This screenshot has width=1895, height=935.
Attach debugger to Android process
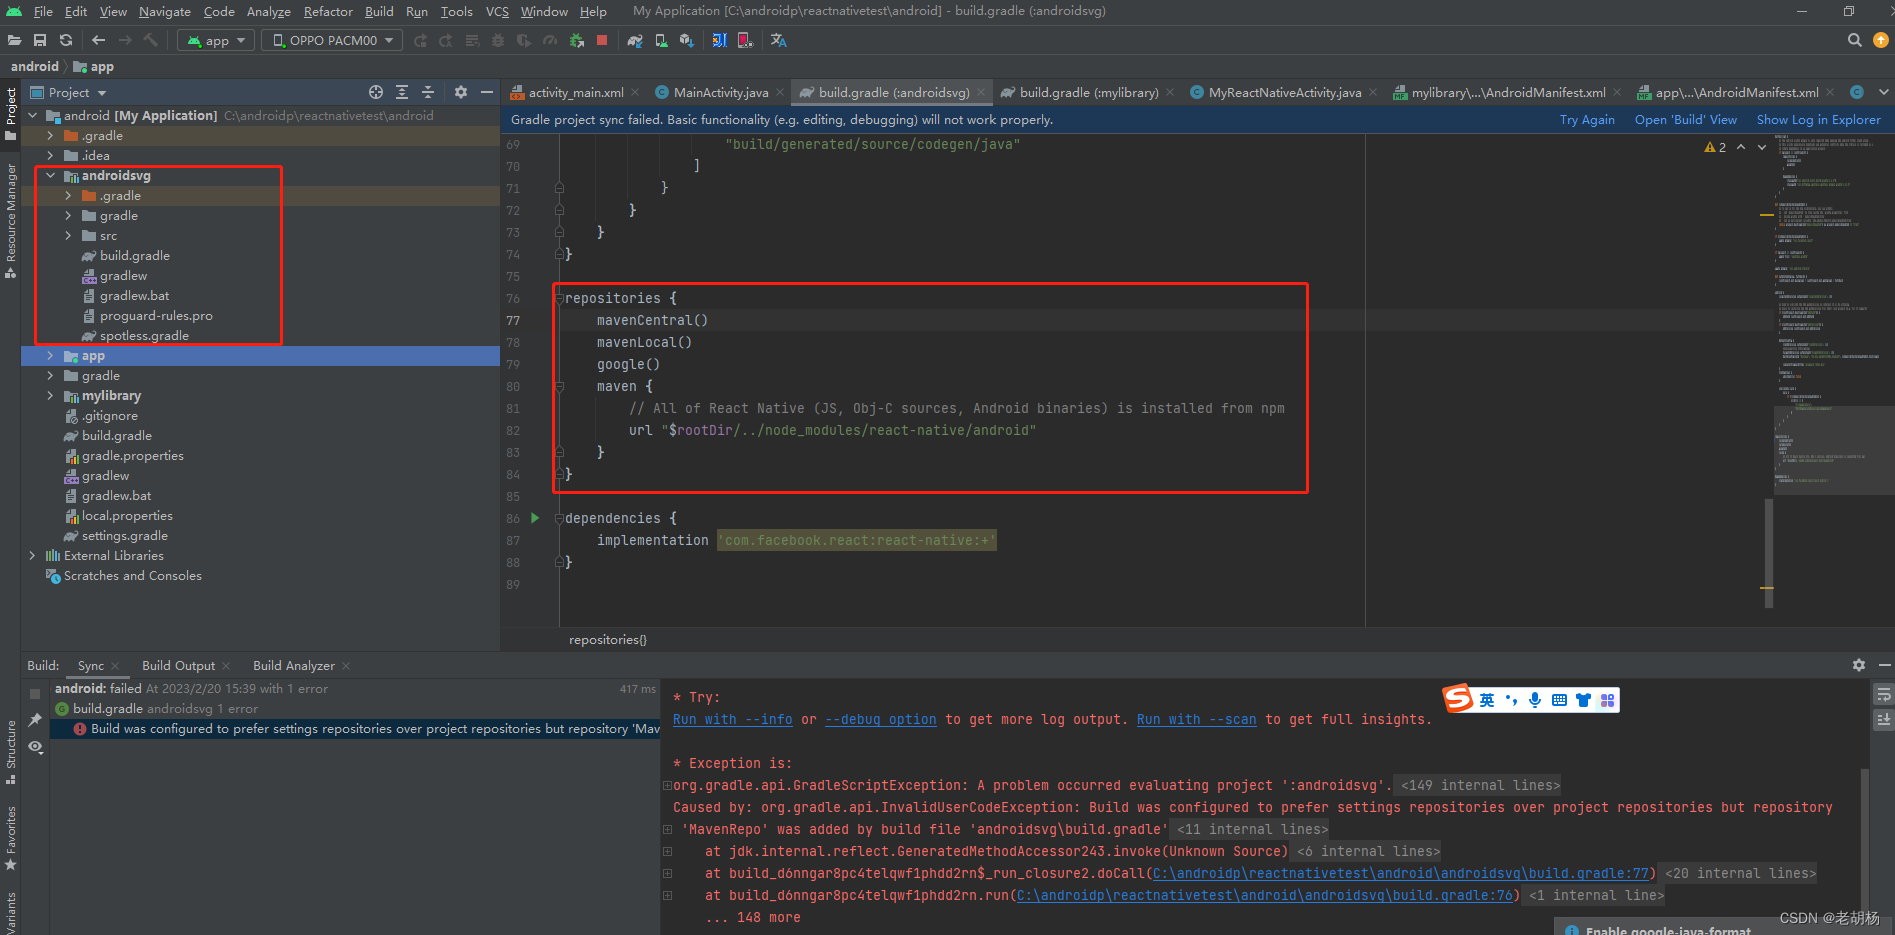click(576, 40)
